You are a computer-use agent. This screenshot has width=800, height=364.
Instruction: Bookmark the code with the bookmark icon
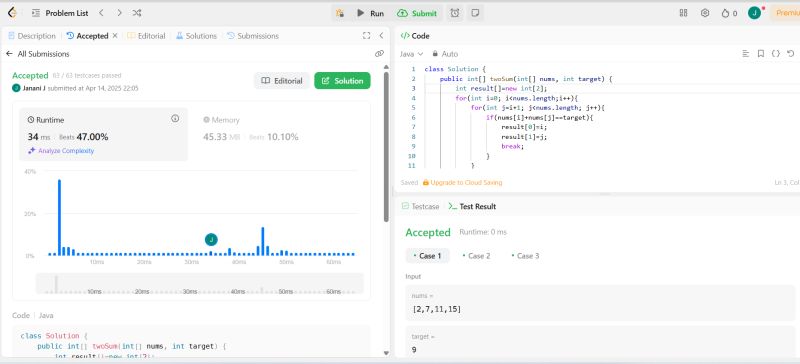click(x=761, y=54)
